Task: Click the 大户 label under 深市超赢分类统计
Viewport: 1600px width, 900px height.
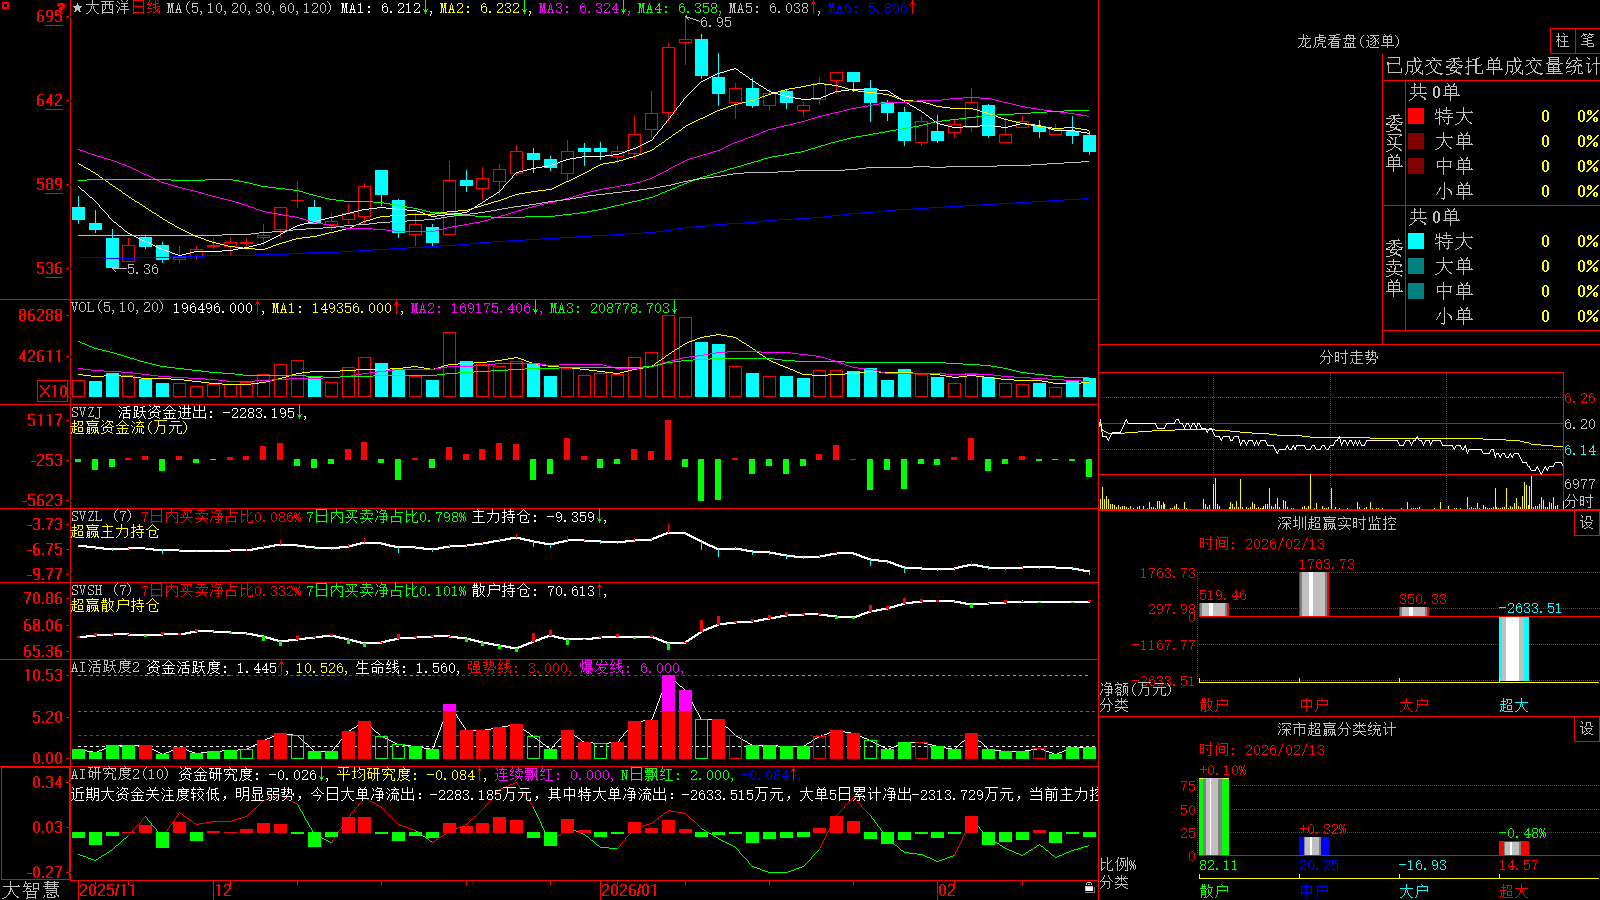Action: [x=1413, y=890]
